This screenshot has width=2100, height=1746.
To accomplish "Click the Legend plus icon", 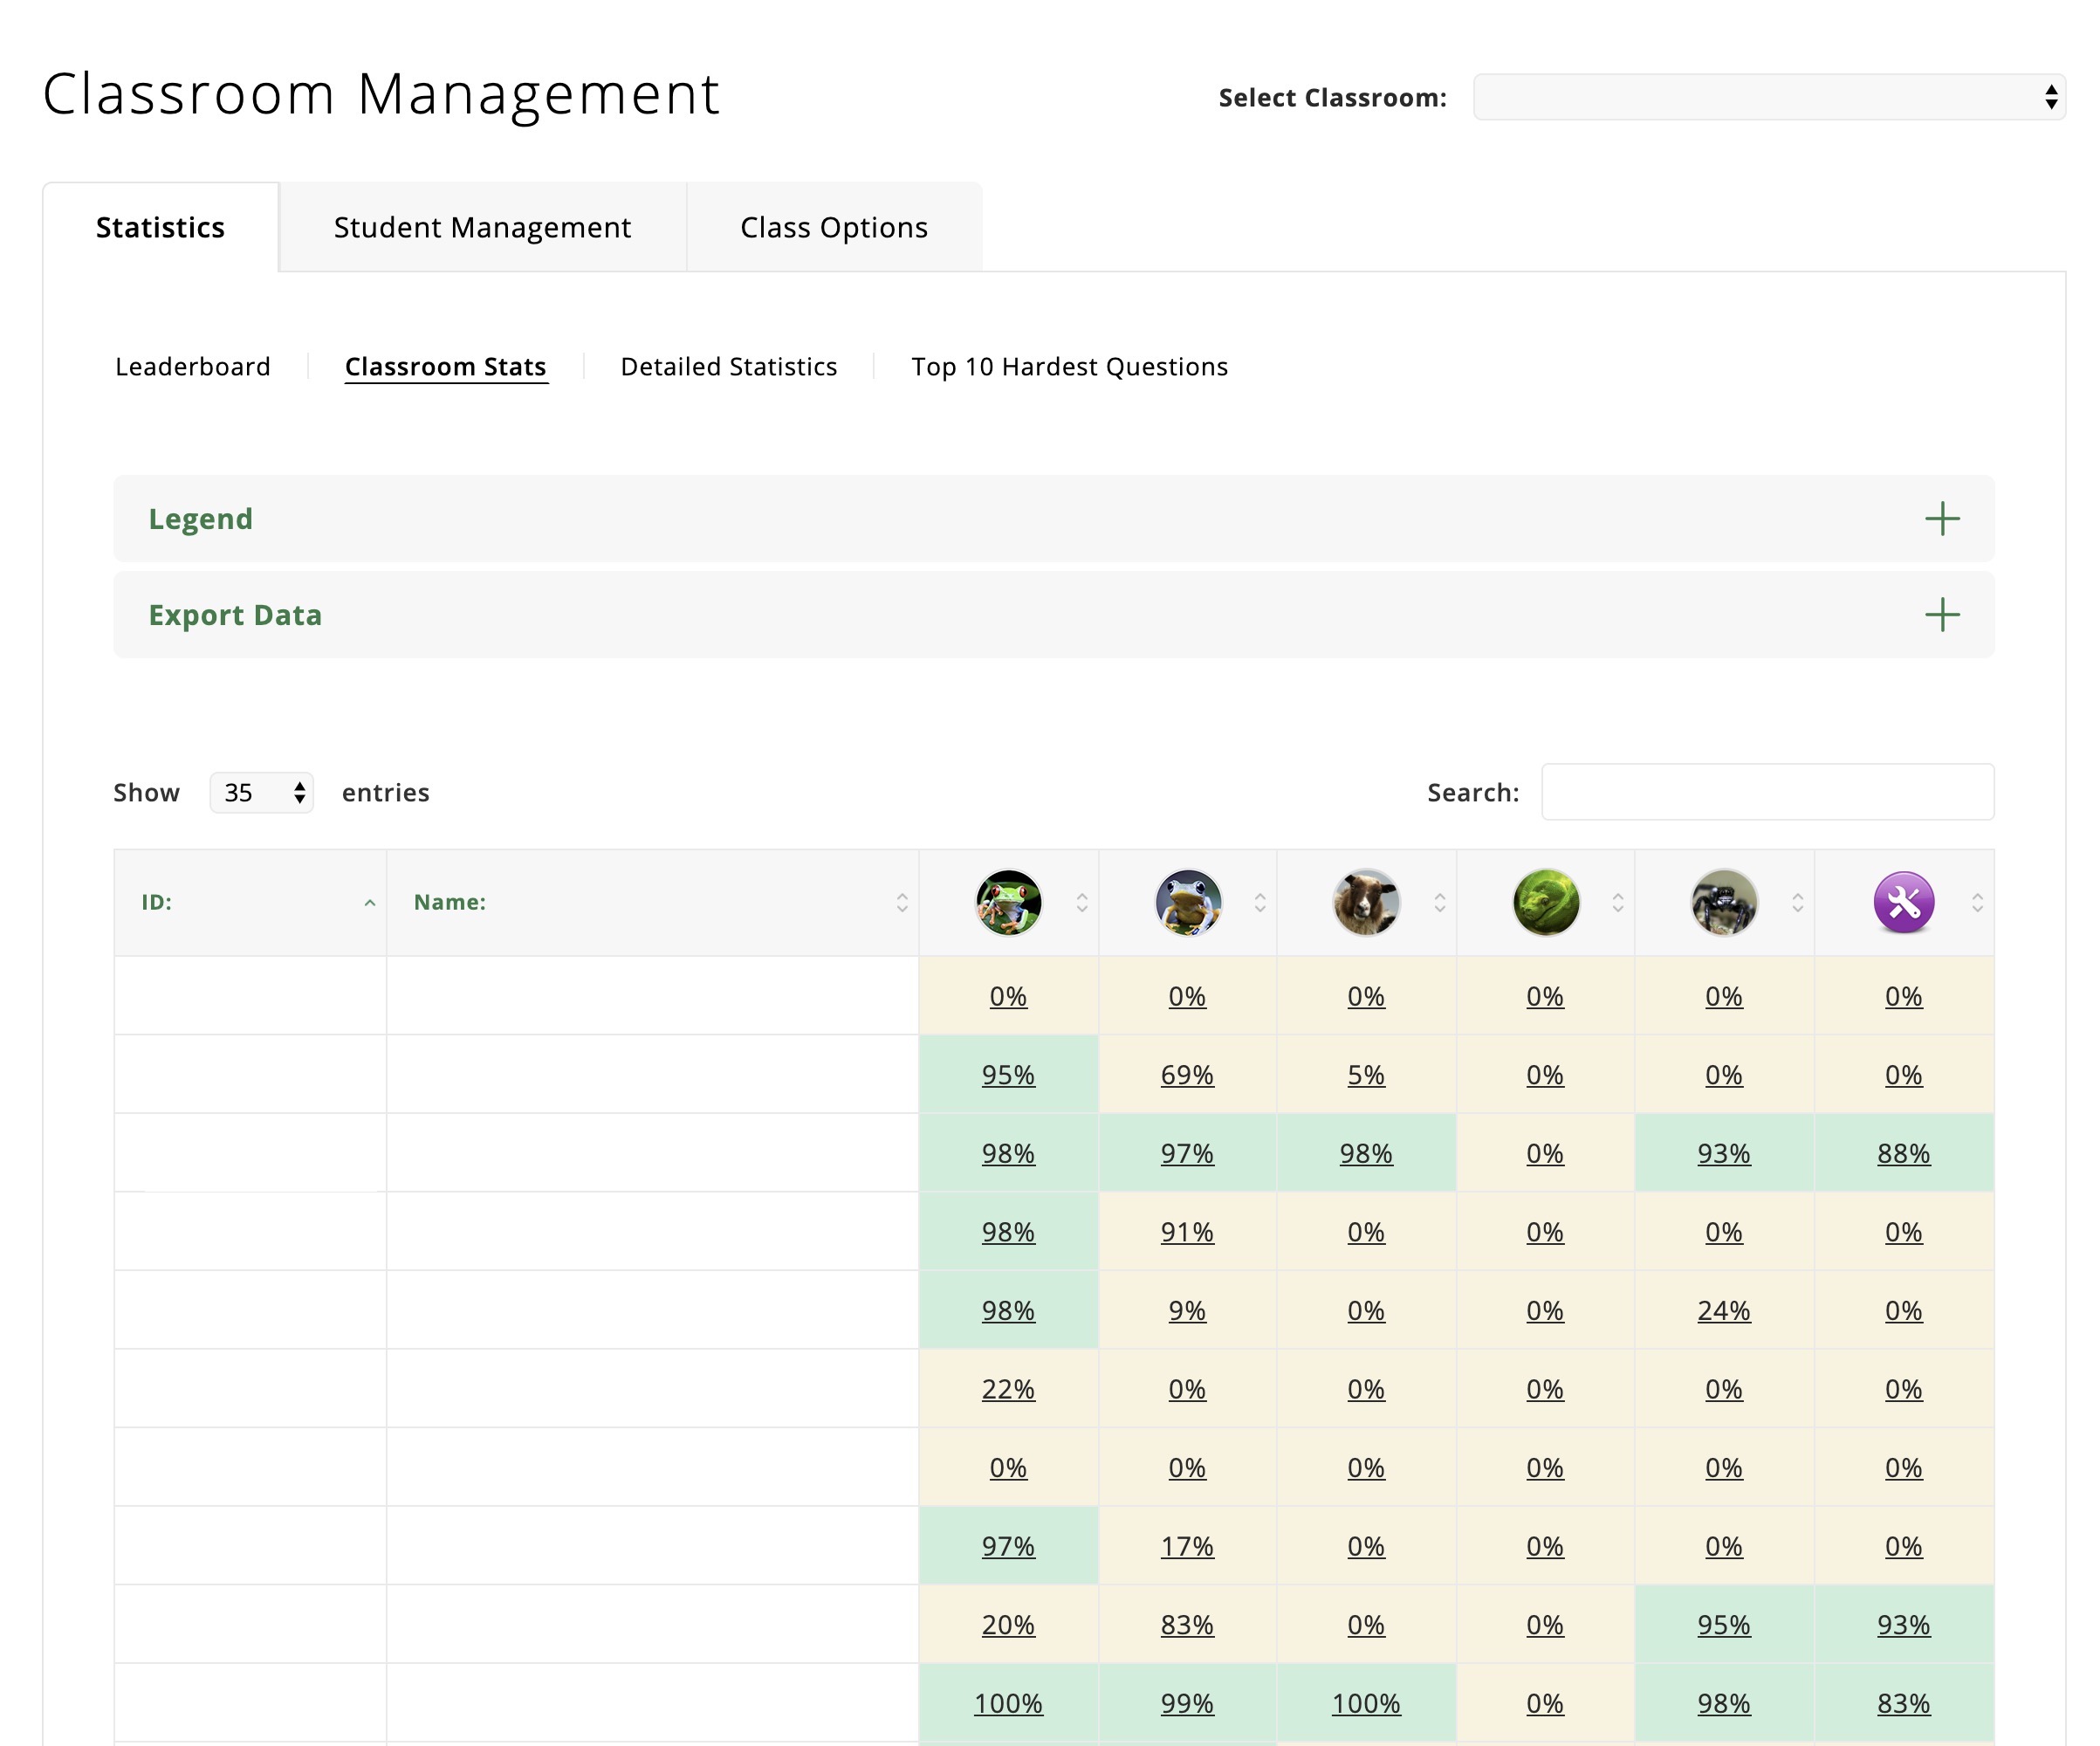I will pyautogui.click(x=1941, y=518).
